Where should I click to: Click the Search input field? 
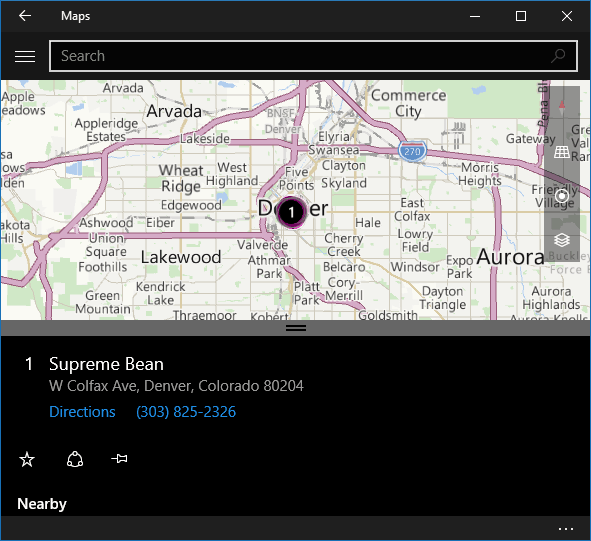(313, 56)
